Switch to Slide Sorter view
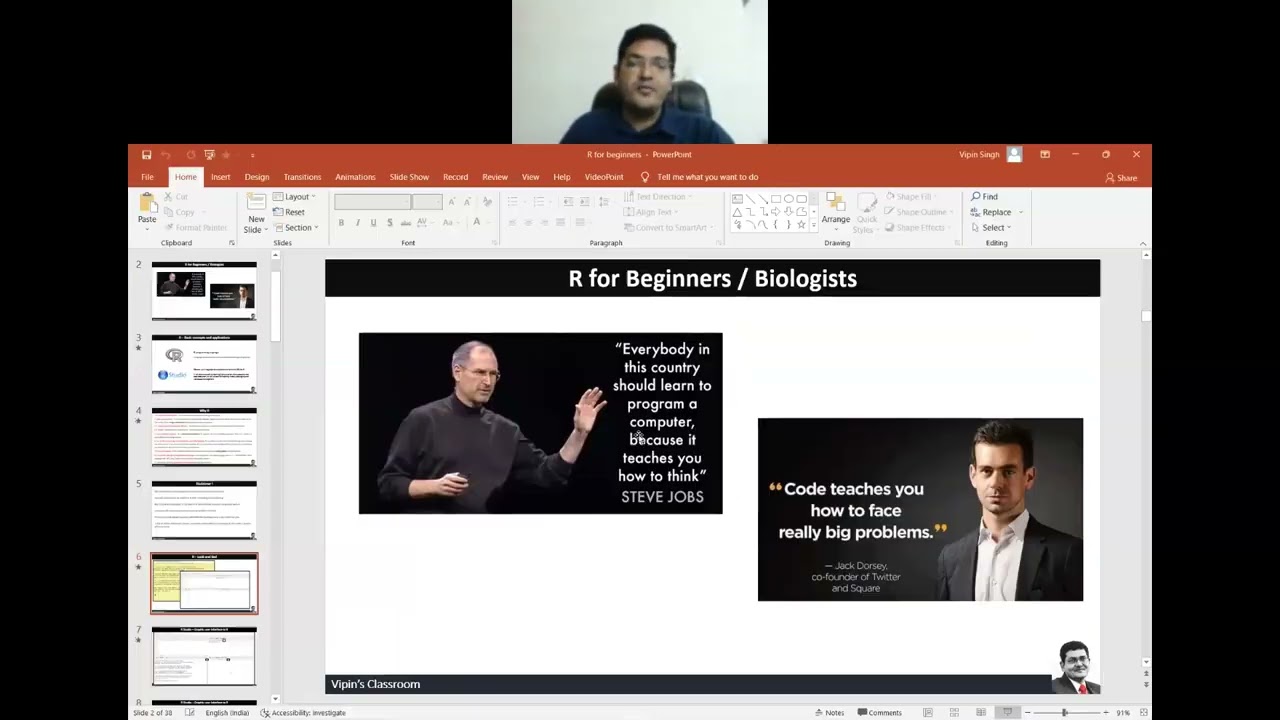Screen dimensions: 1280x720 tap(955, 712)
